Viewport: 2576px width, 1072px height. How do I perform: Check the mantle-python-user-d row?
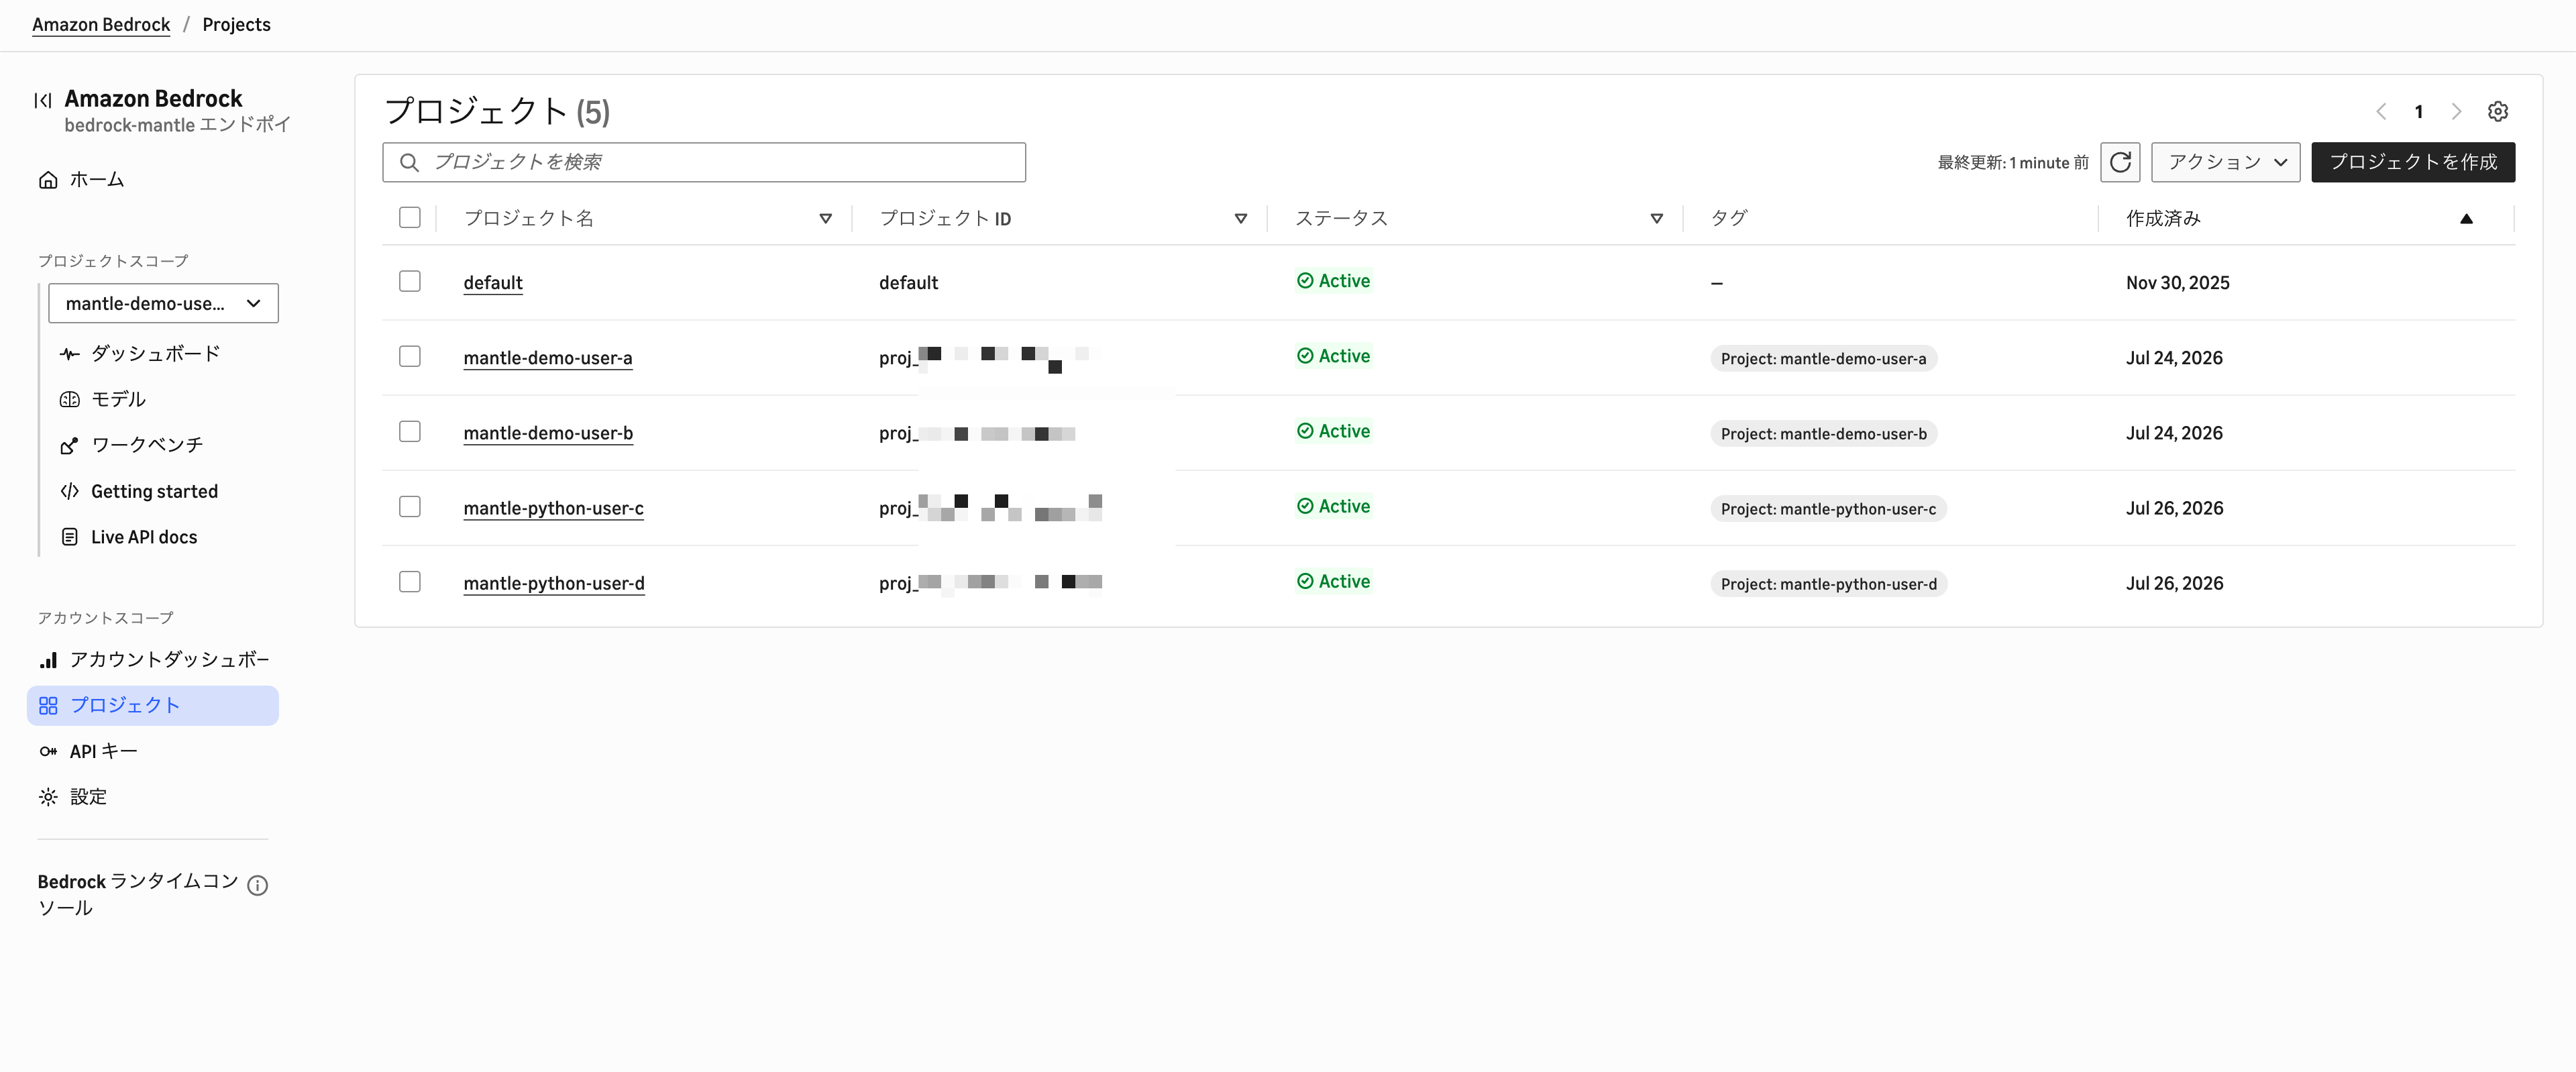tap(410, 582)
